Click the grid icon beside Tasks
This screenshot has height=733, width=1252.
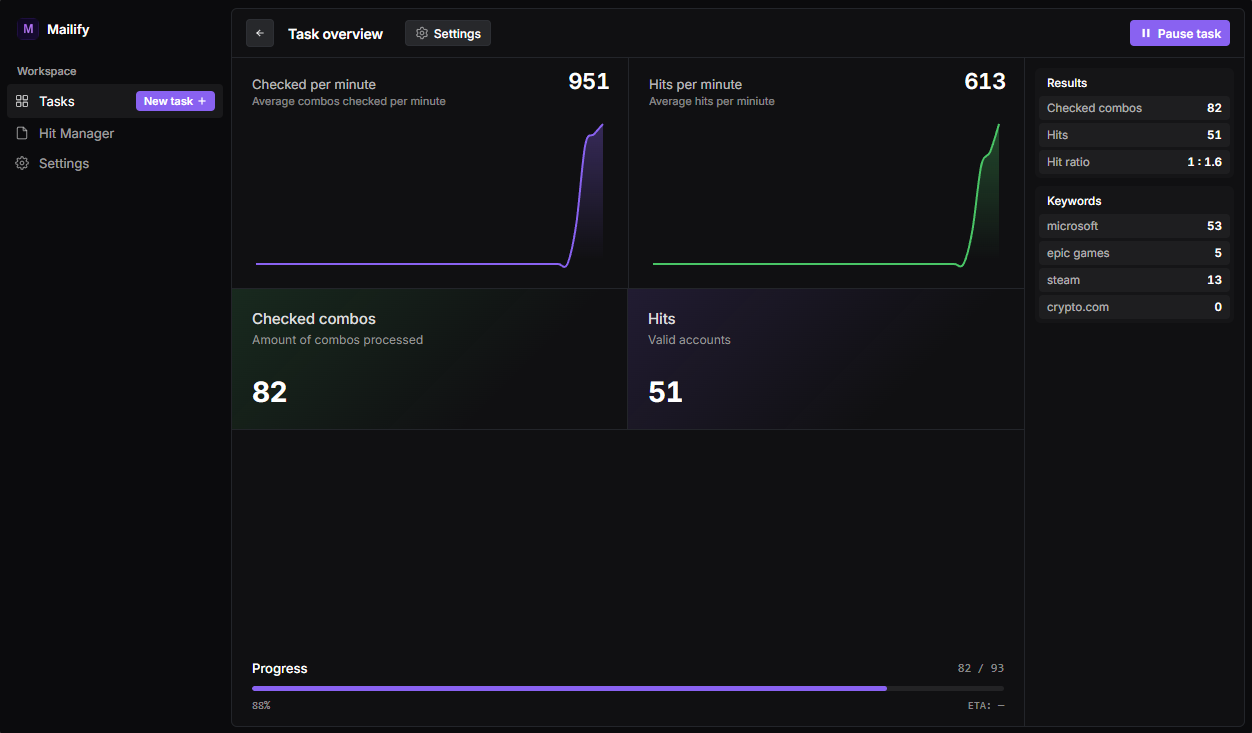[x=22, y=101]
